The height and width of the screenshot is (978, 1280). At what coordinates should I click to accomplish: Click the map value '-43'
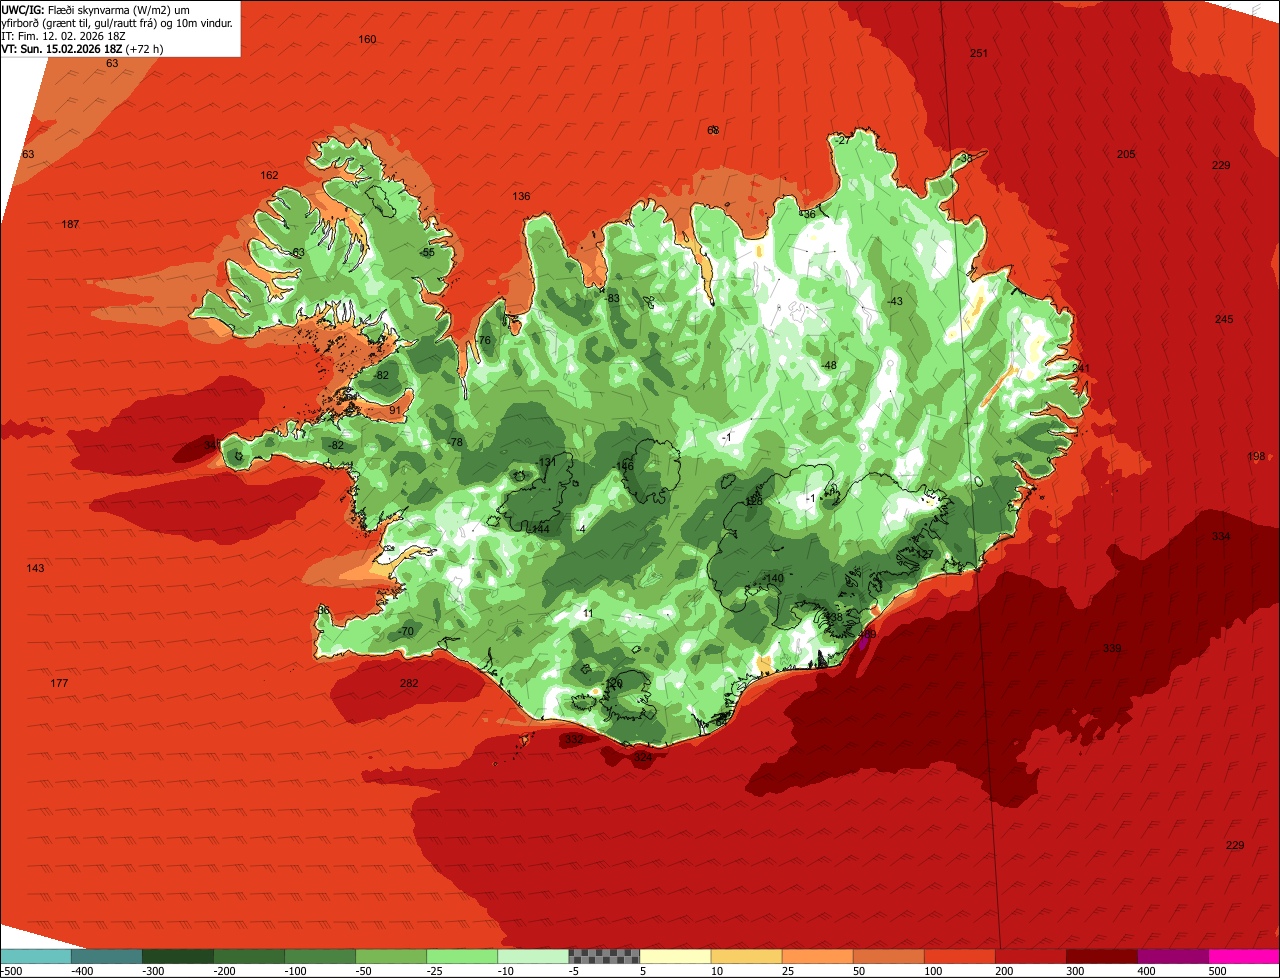click(x=894, y=301)
